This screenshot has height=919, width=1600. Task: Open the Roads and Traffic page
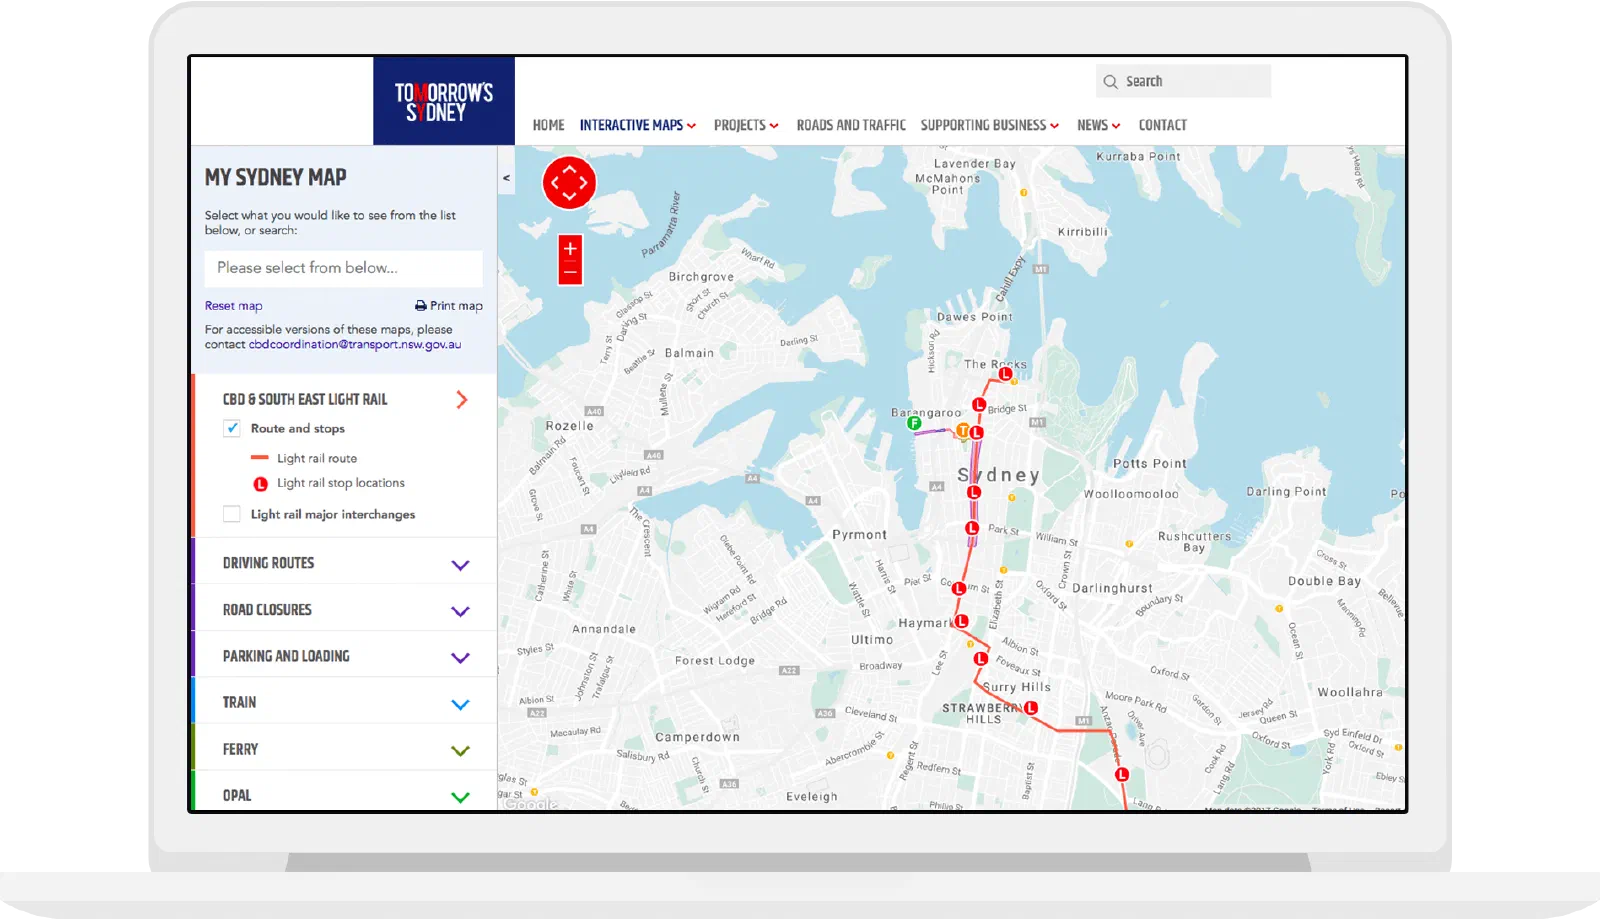851,125
